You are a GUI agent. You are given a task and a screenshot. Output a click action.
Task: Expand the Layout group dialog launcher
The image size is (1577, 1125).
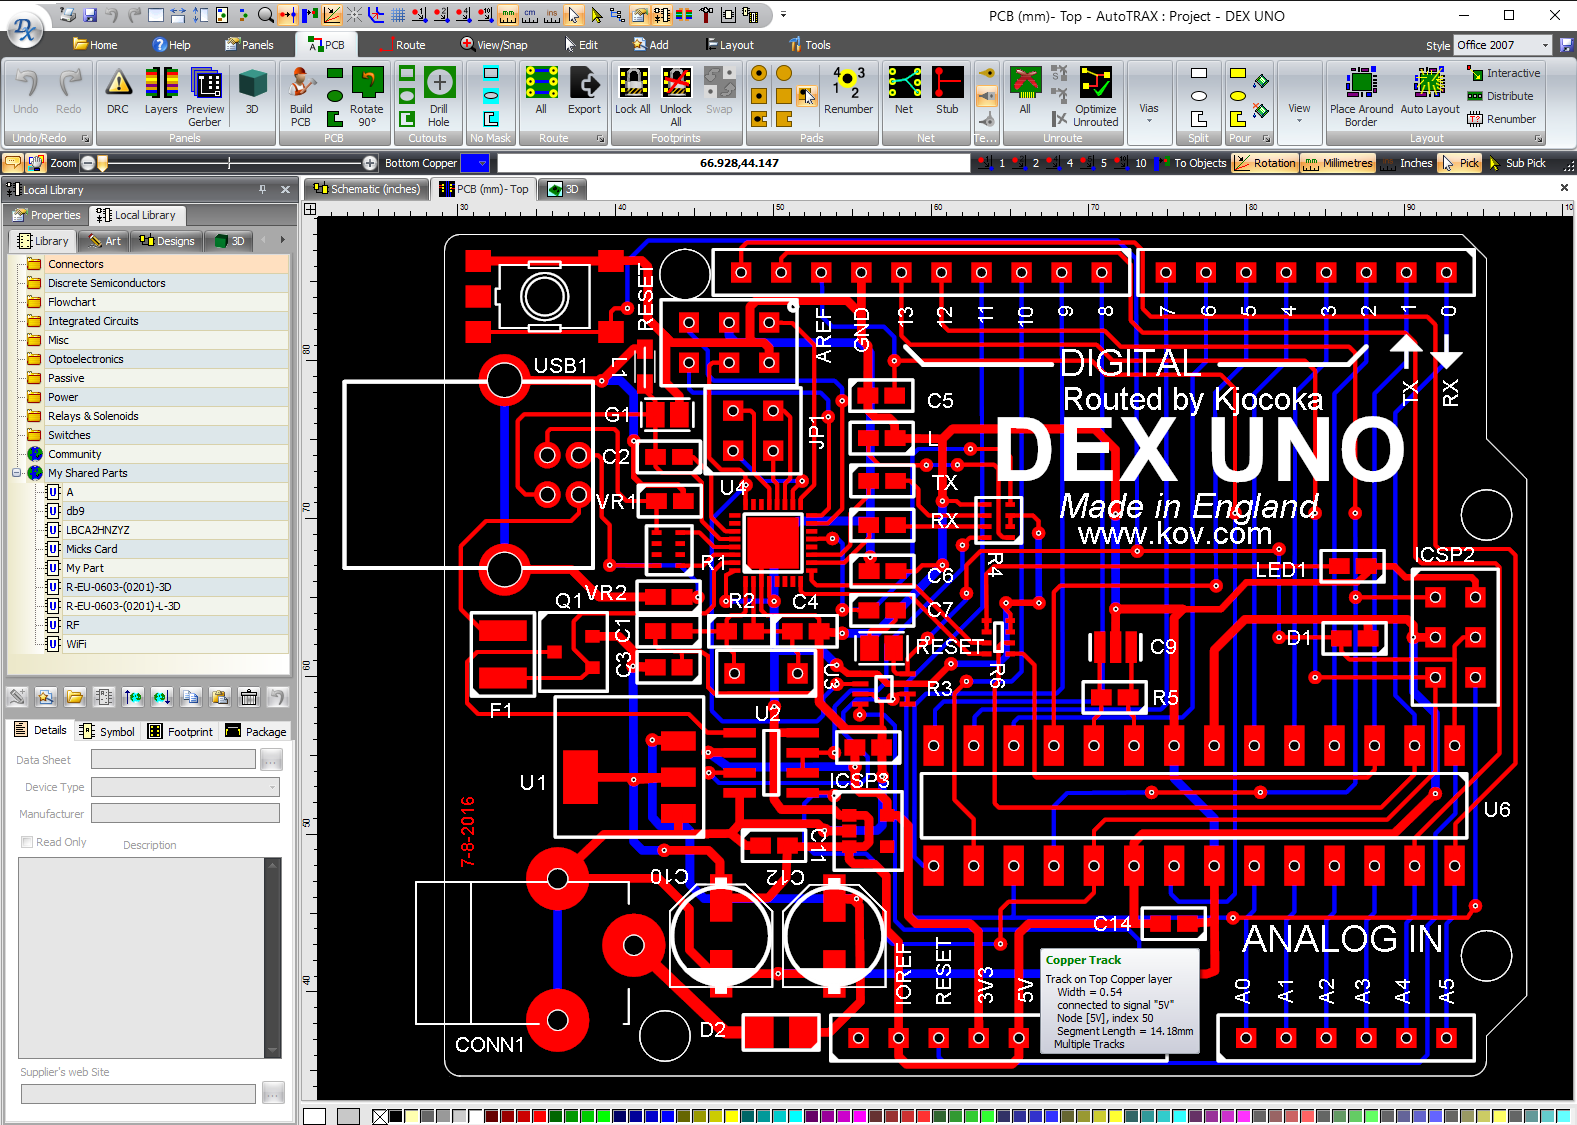click(1538, 139)
